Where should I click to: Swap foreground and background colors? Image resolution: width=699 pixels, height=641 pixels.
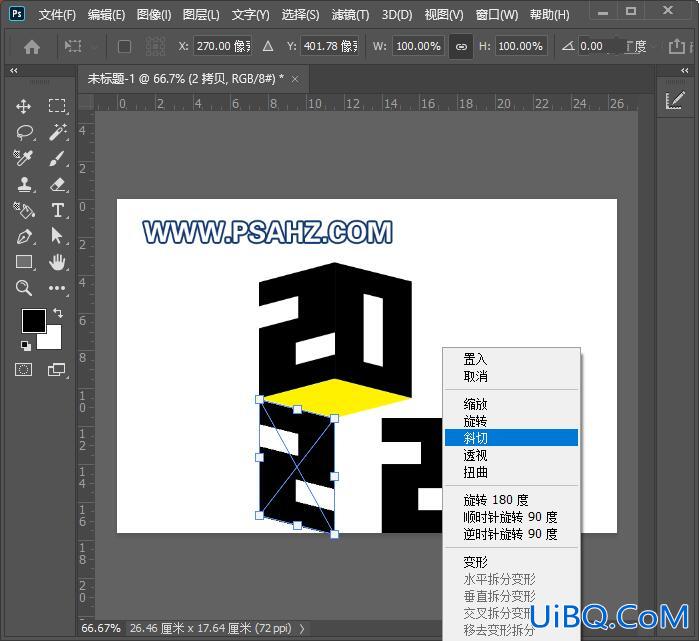click(x=58, y=312)
